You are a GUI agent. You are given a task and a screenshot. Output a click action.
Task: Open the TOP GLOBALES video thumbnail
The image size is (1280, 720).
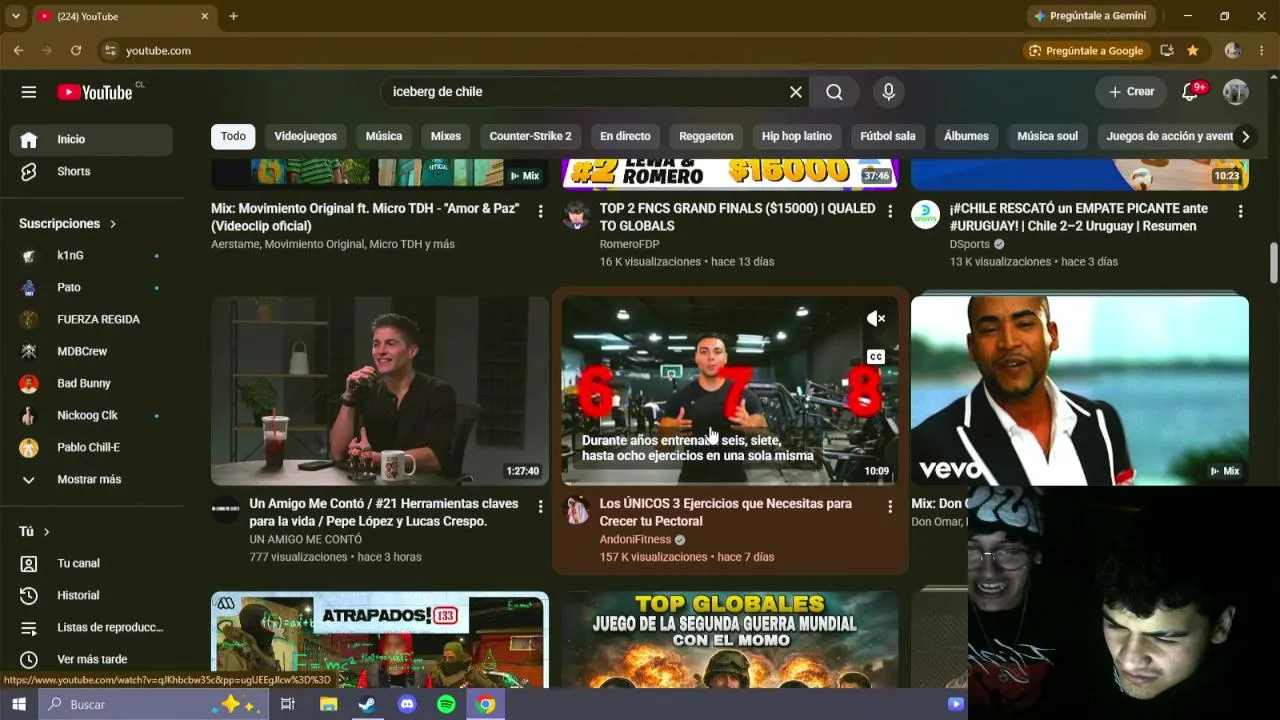pos(730,639)
